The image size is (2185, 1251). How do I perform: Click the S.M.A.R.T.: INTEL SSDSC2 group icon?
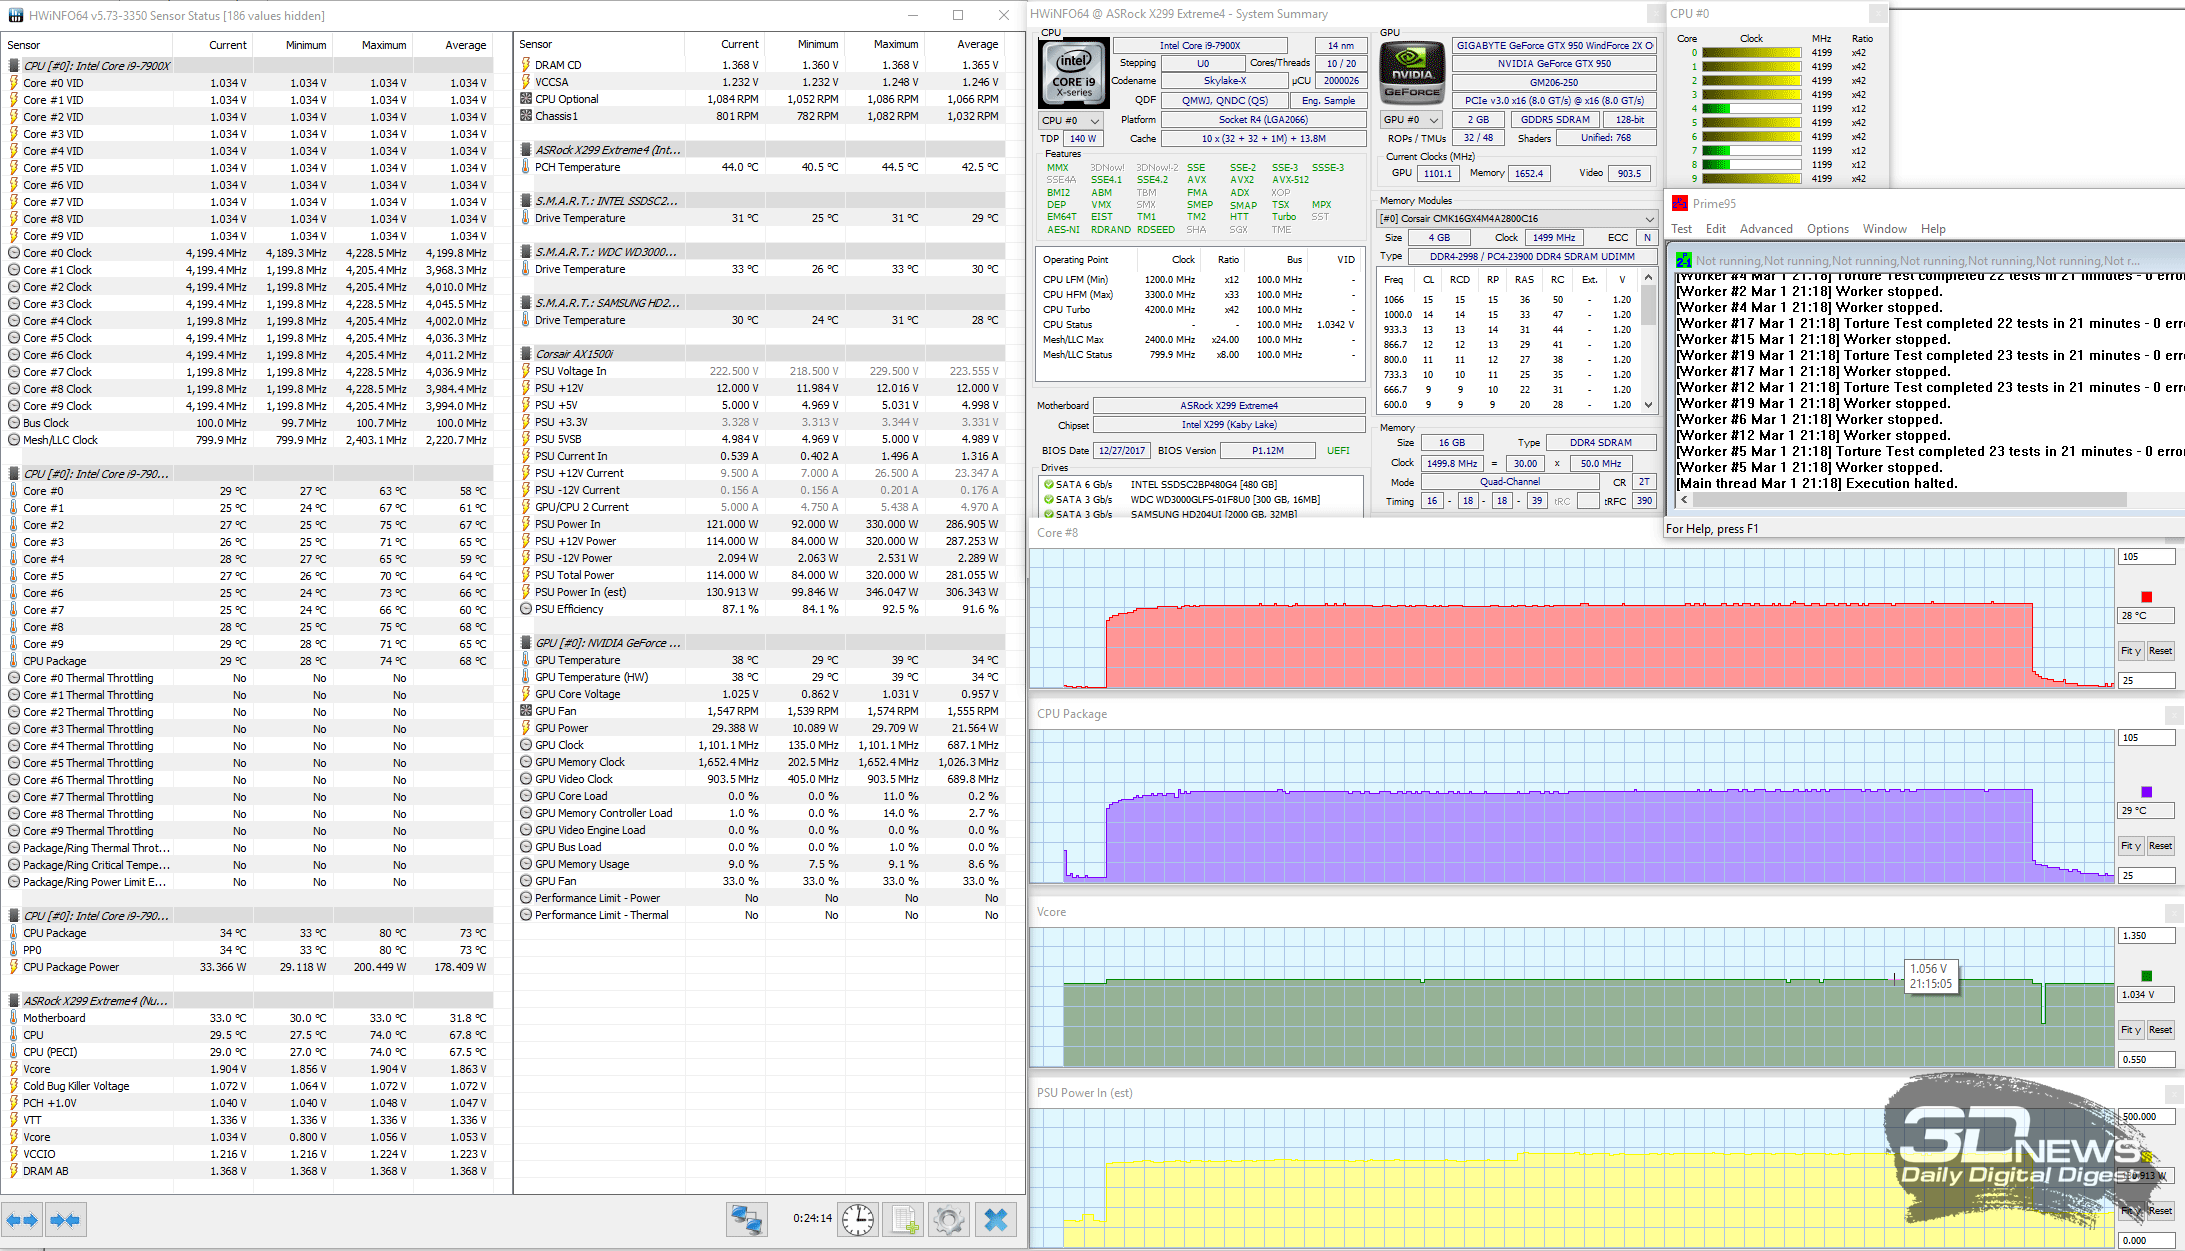click(526, 201)
